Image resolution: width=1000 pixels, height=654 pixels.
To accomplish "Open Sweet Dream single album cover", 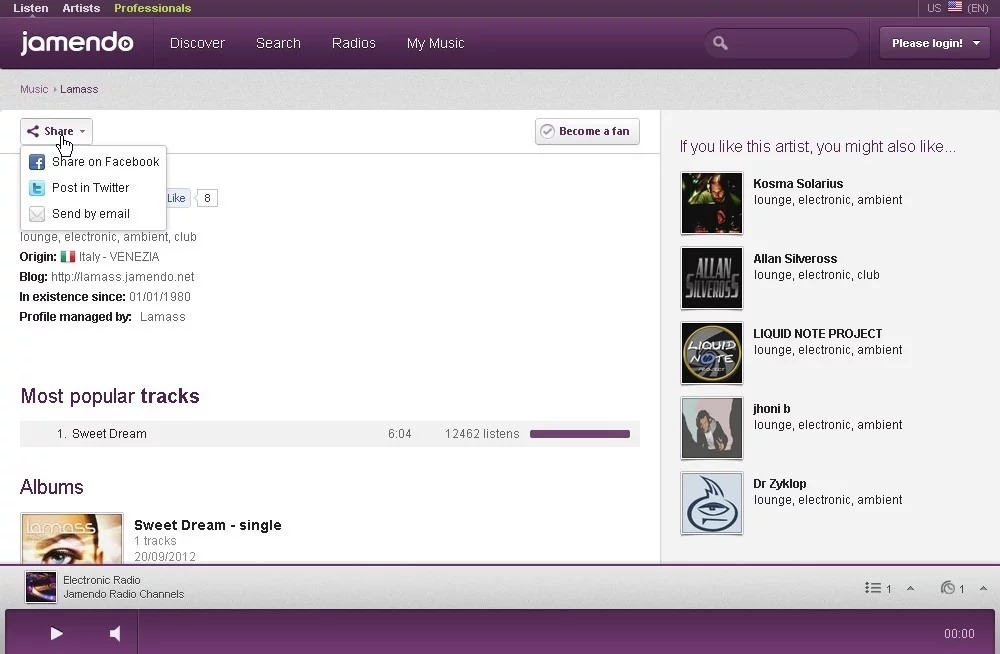I will pos(71,538).
